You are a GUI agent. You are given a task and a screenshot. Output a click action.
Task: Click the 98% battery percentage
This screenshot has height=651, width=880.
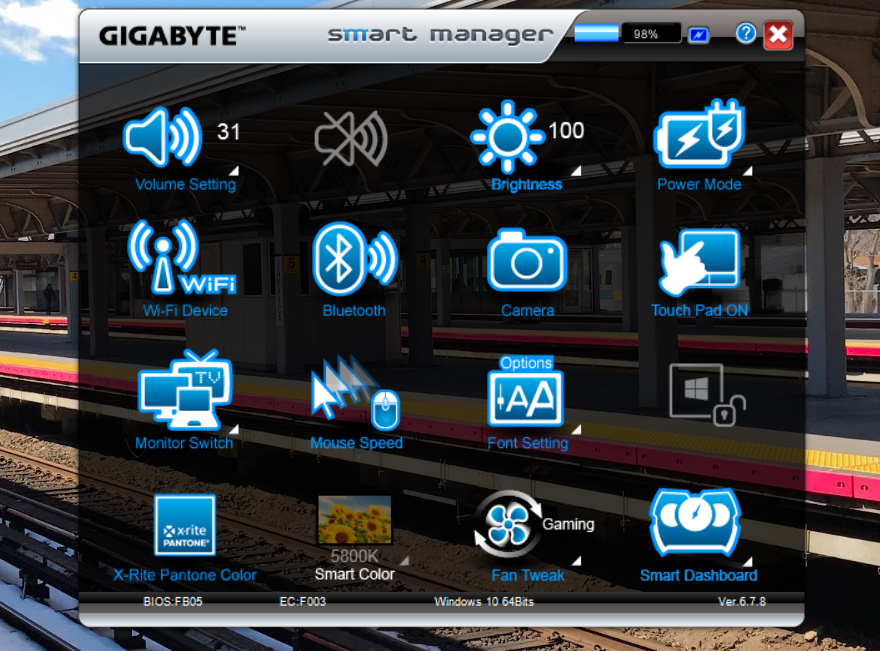[645, 34]
